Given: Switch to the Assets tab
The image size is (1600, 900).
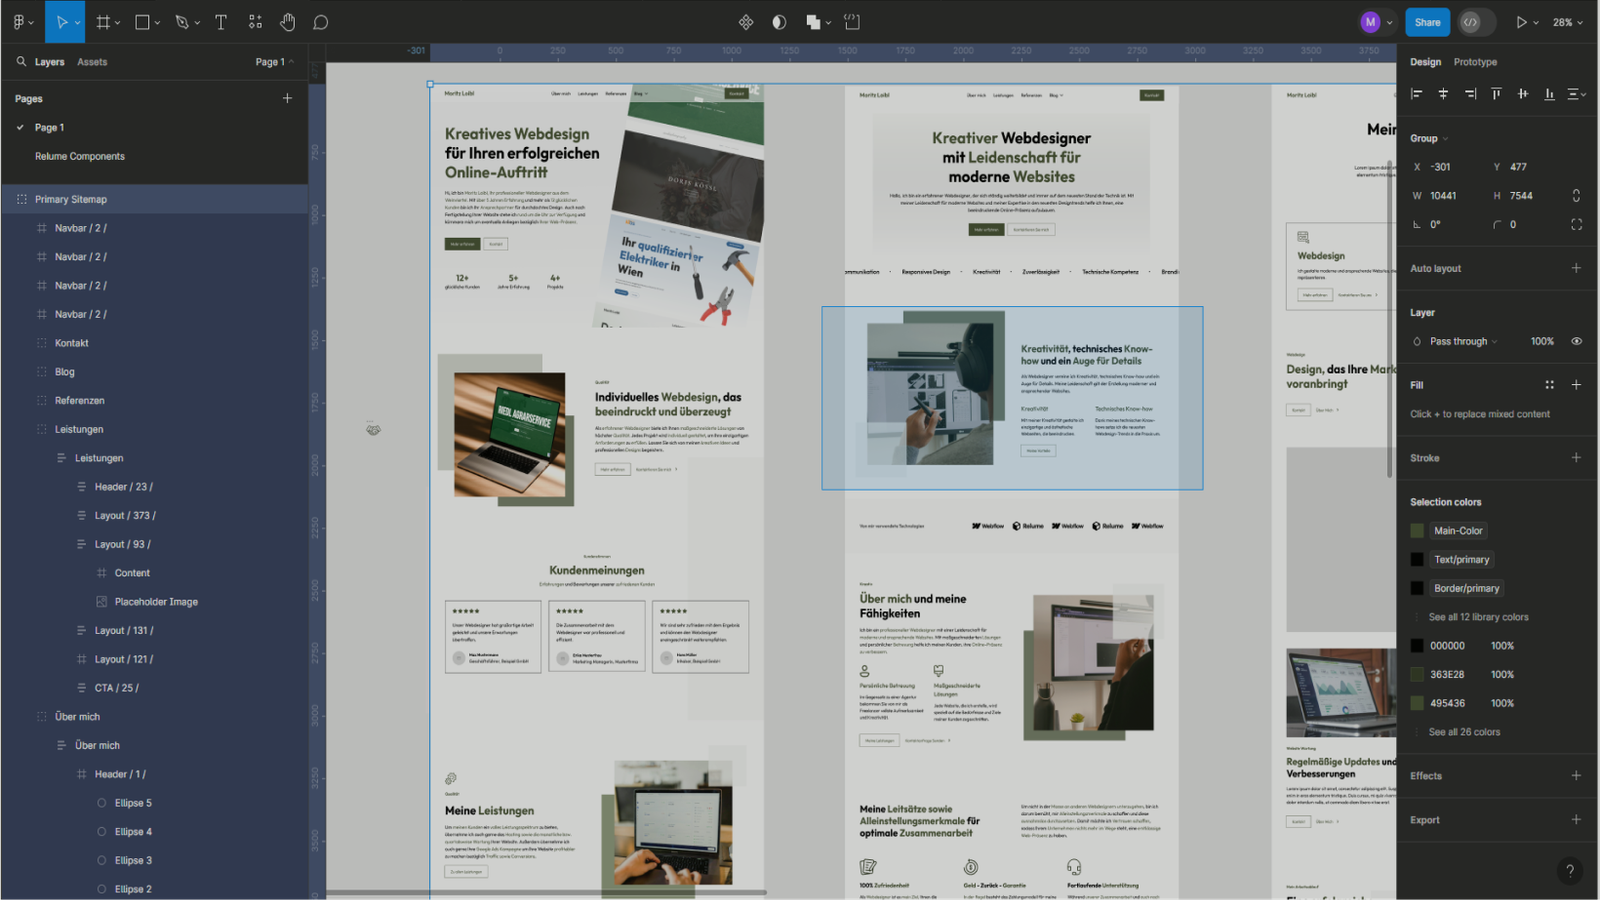Looking at the screenshot, I should 92,62.
